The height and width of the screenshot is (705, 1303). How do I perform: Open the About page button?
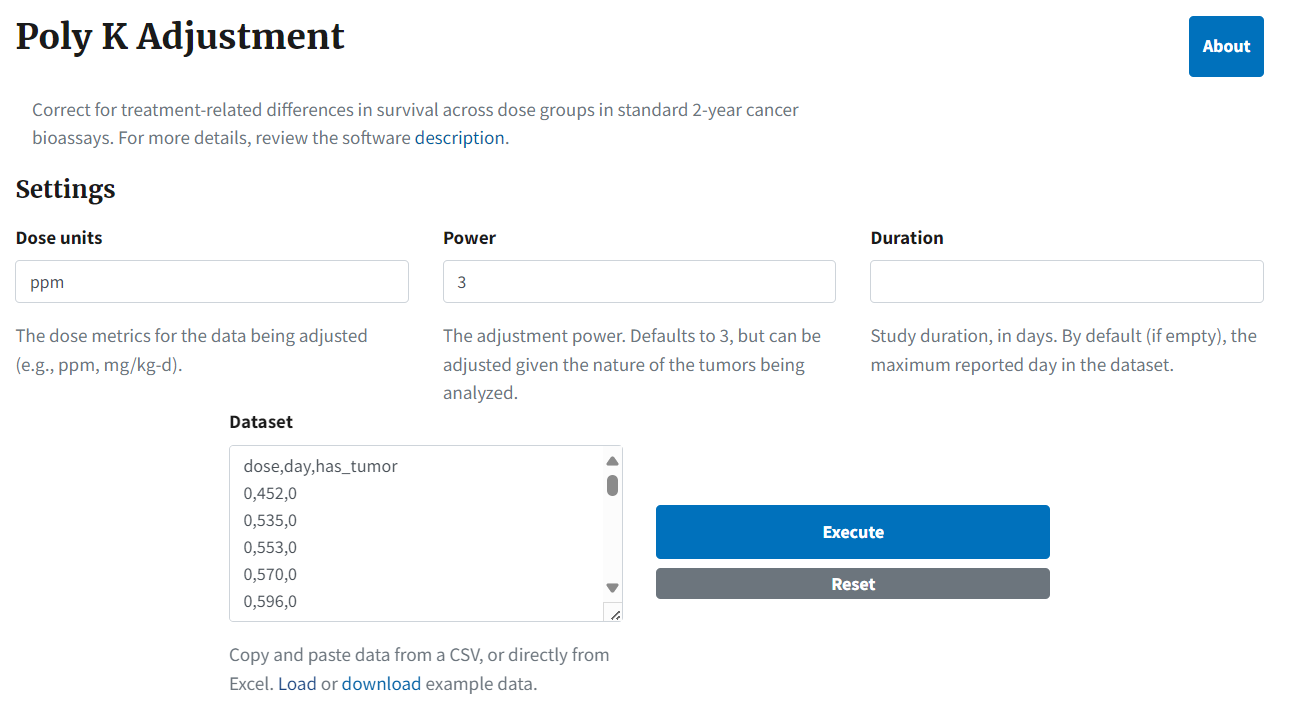1226,46
